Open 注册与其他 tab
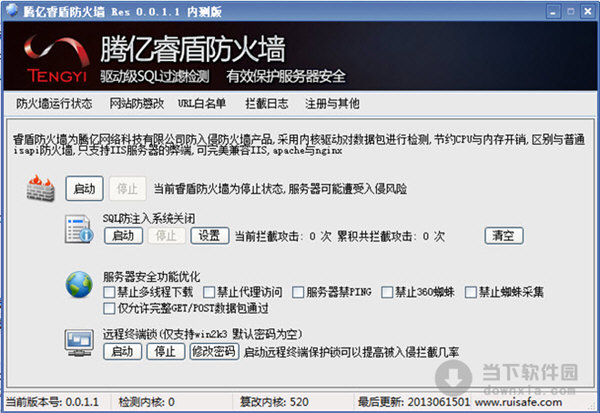The height and width of the screenshot is (413, 600). (x=332, y=103)
